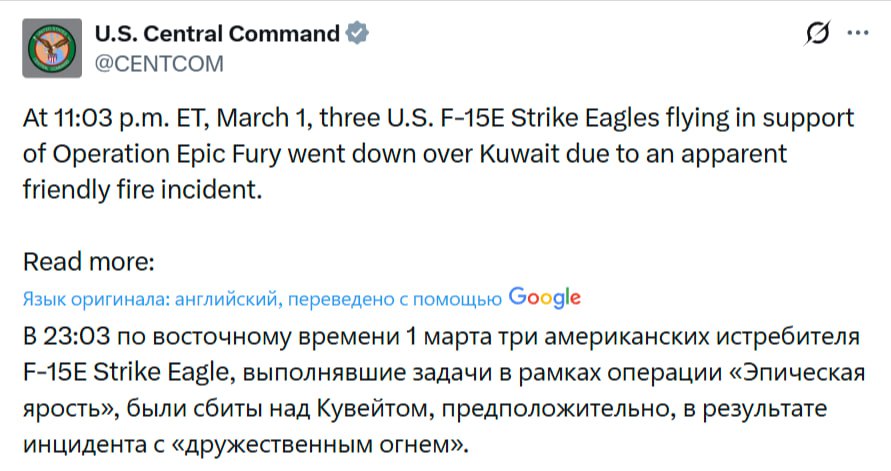Click the Grok slashed-circle icon

[x=816, y=34]
